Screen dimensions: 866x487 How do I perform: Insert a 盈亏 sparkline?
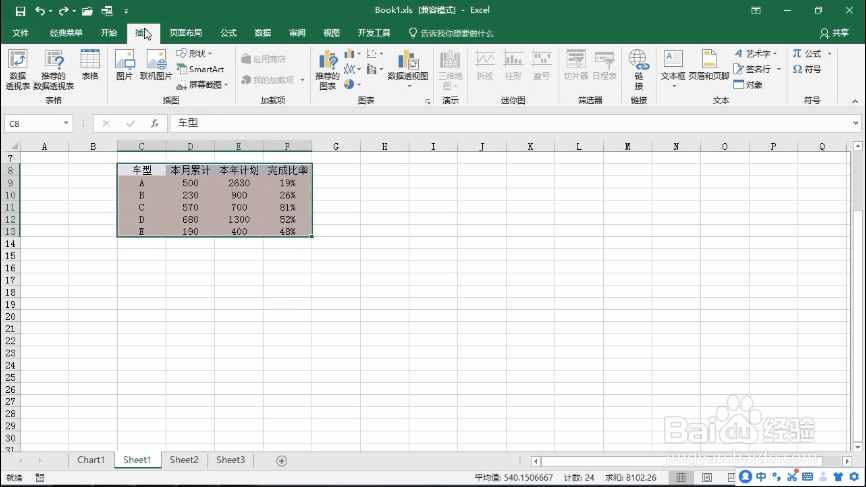pos(542,65)
